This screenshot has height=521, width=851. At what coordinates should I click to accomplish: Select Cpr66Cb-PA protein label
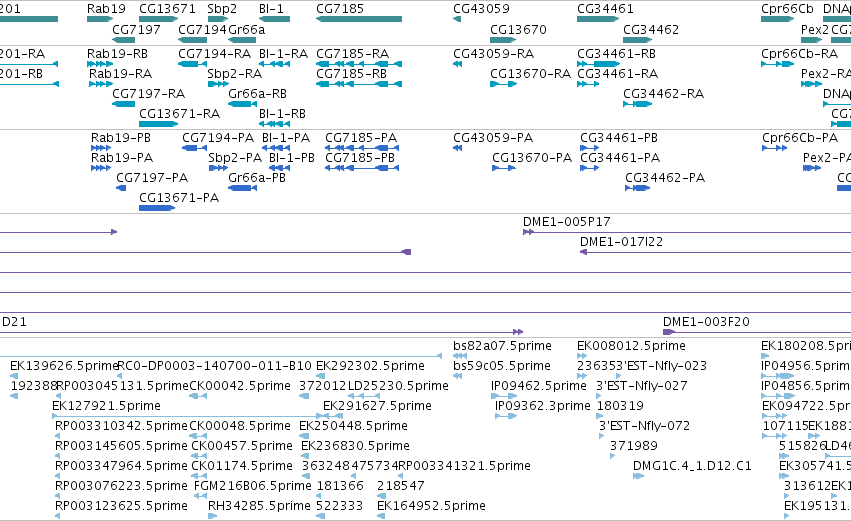coord(800,138)
